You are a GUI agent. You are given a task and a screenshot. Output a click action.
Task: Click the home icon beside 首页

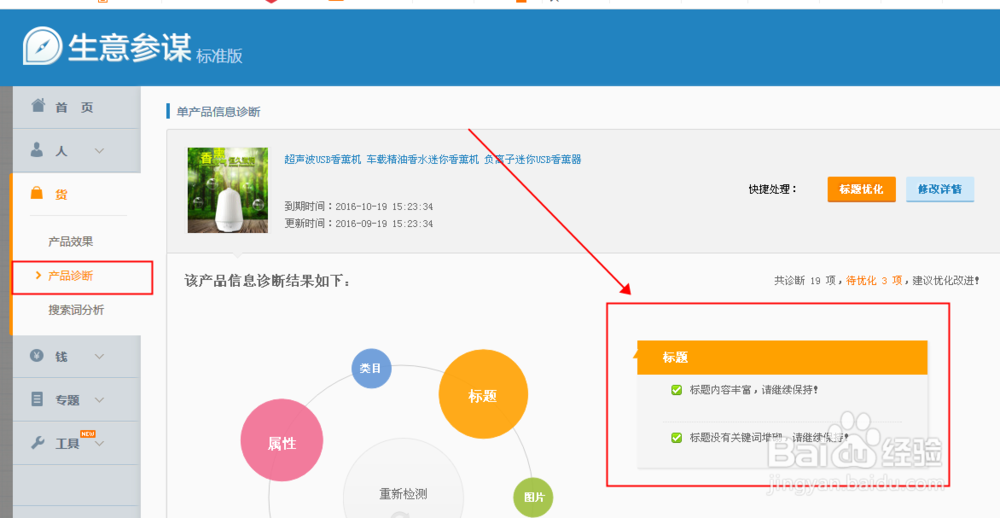point(38,105)
